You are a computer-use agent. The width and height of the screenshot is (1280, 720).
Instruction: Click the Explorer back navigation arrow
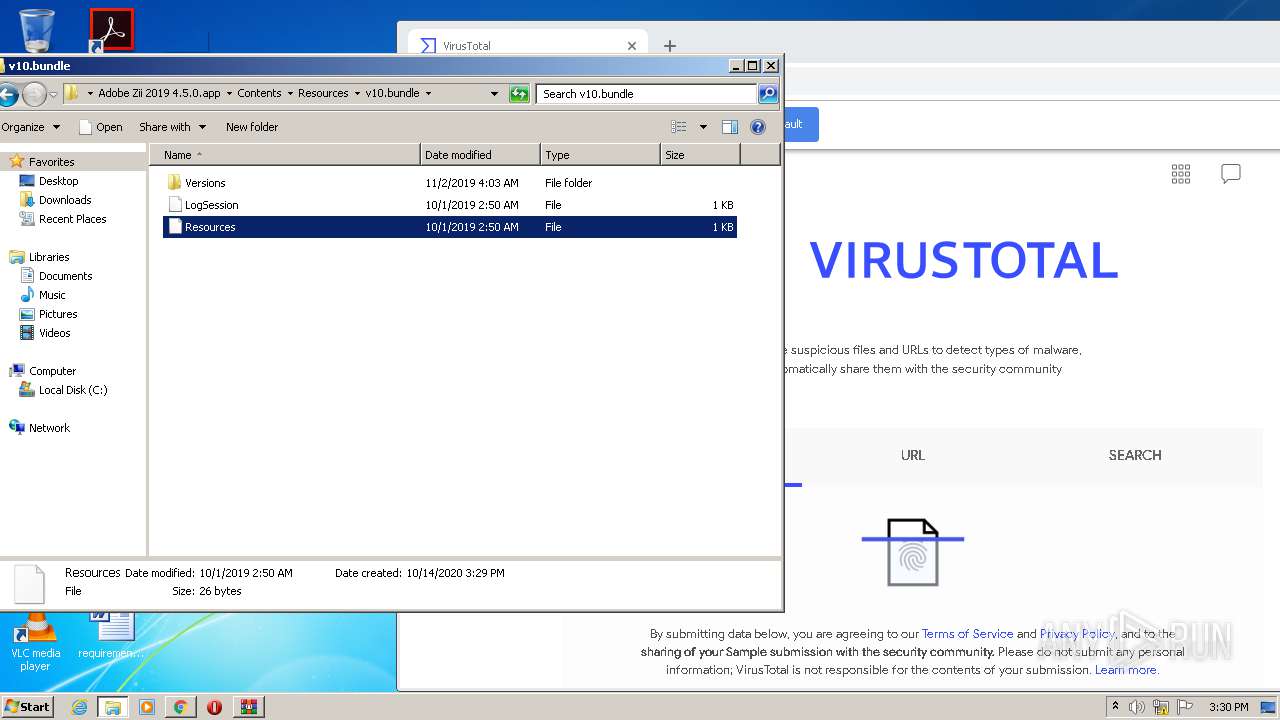(x=8, y=94)
